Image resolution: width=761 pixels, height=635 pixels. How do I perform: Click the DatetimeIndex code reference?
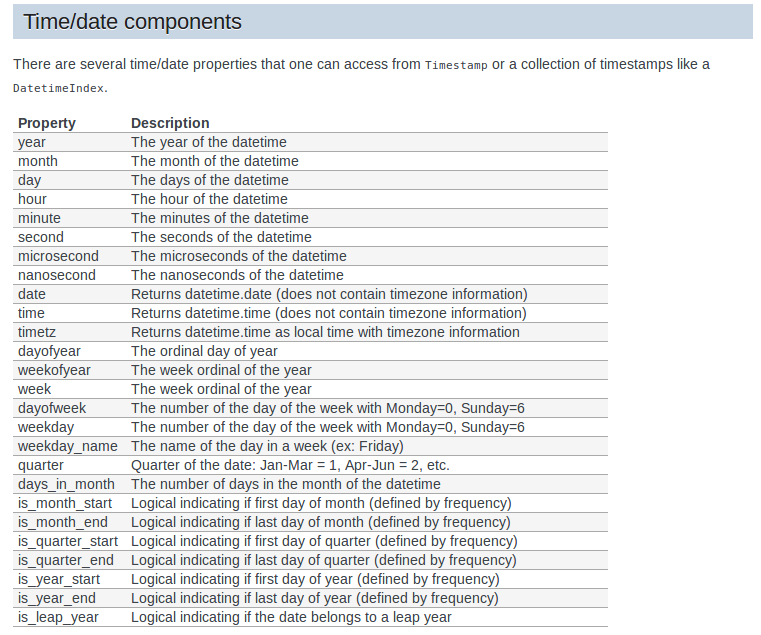click(x=59, y=88)
